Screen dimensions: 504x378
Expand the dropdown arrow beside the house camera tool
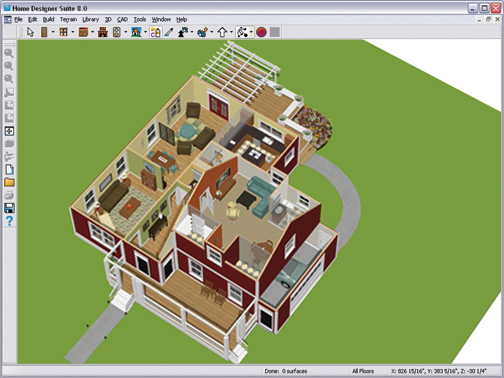click(x=145, y=32)
